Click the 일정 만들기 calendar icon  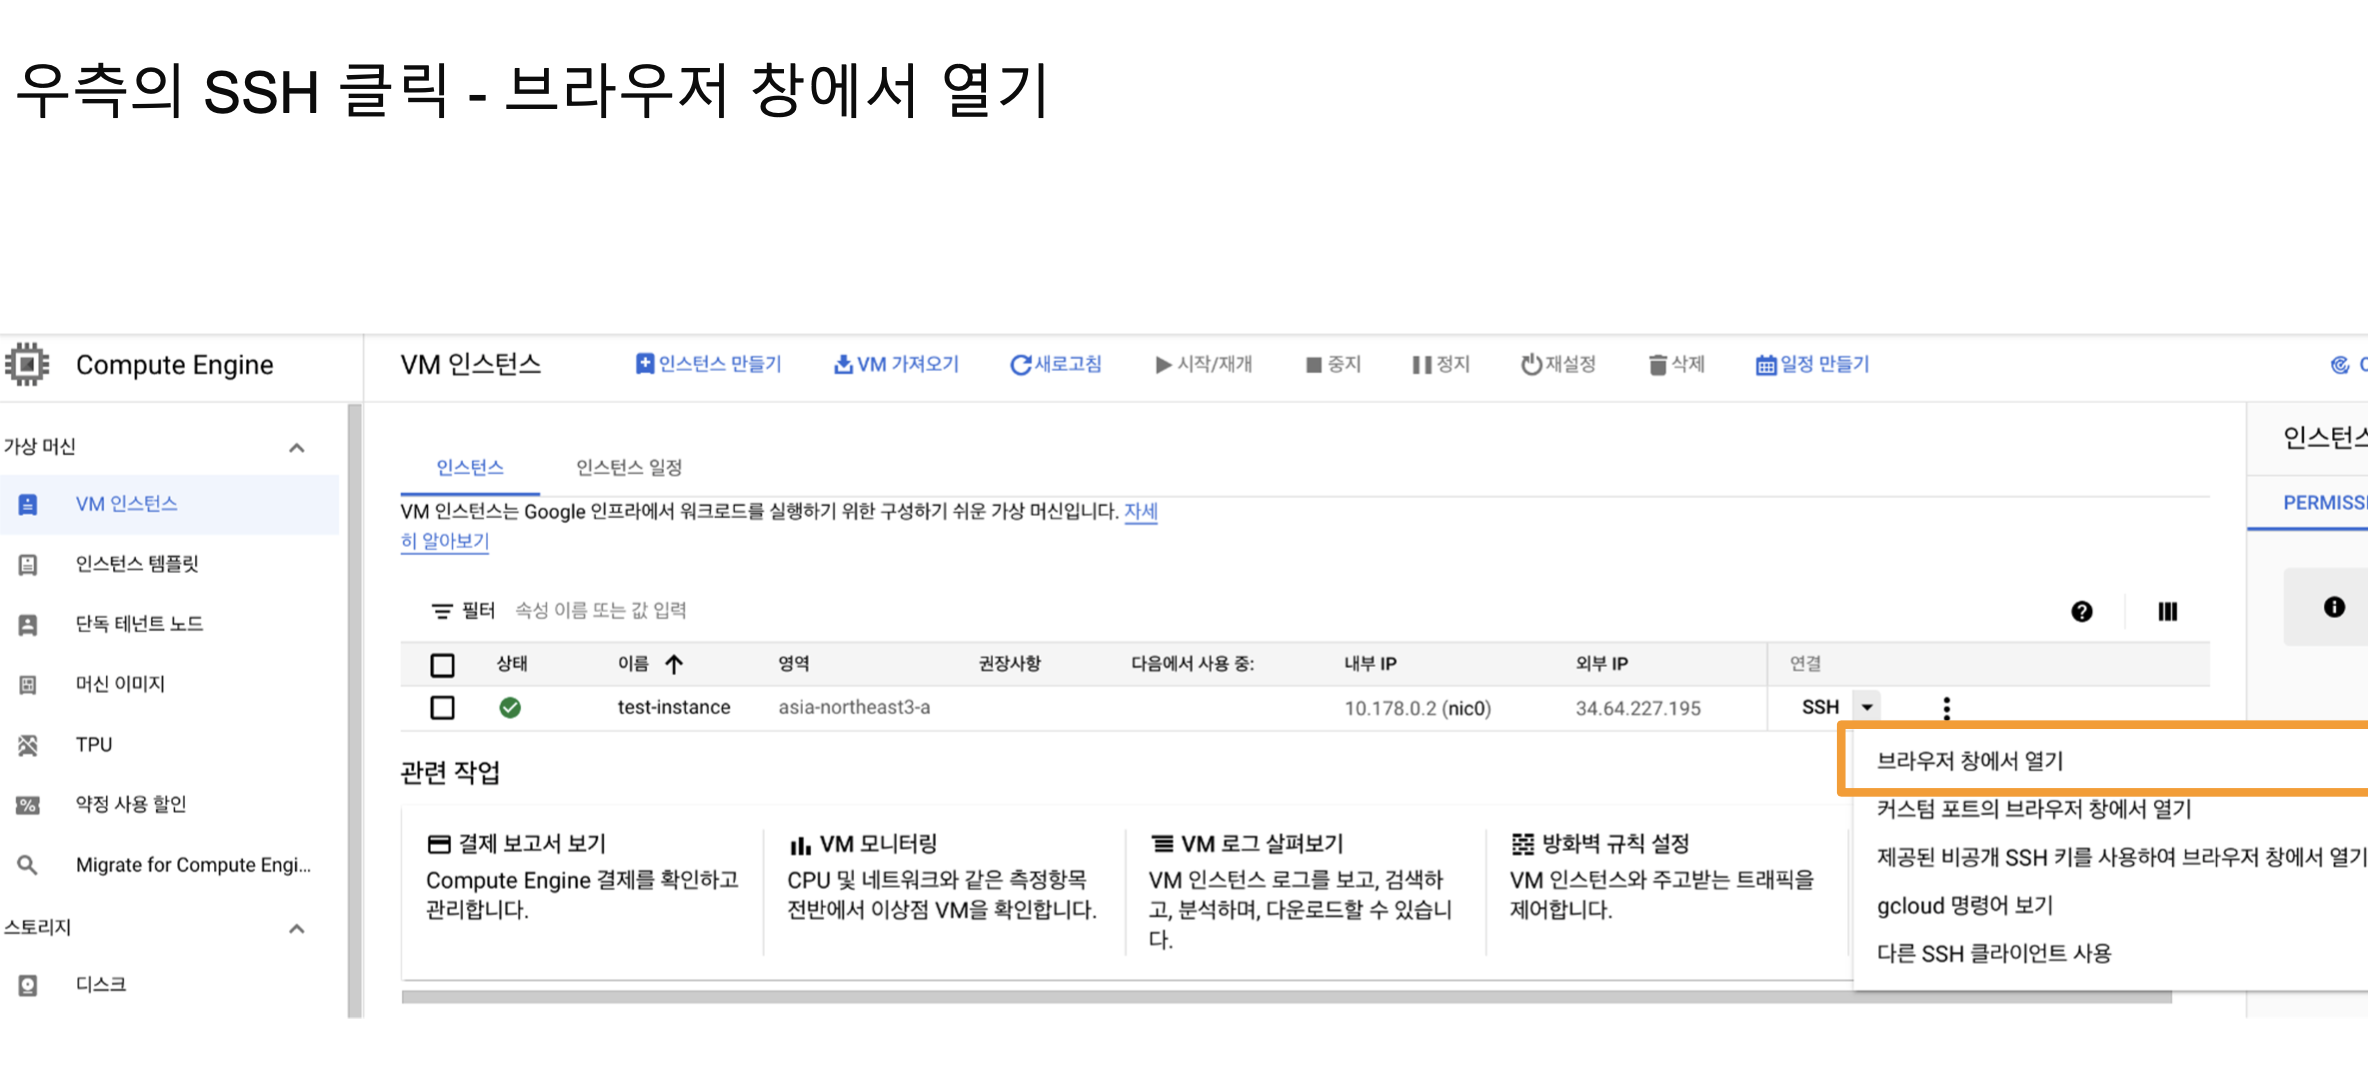1766,365
